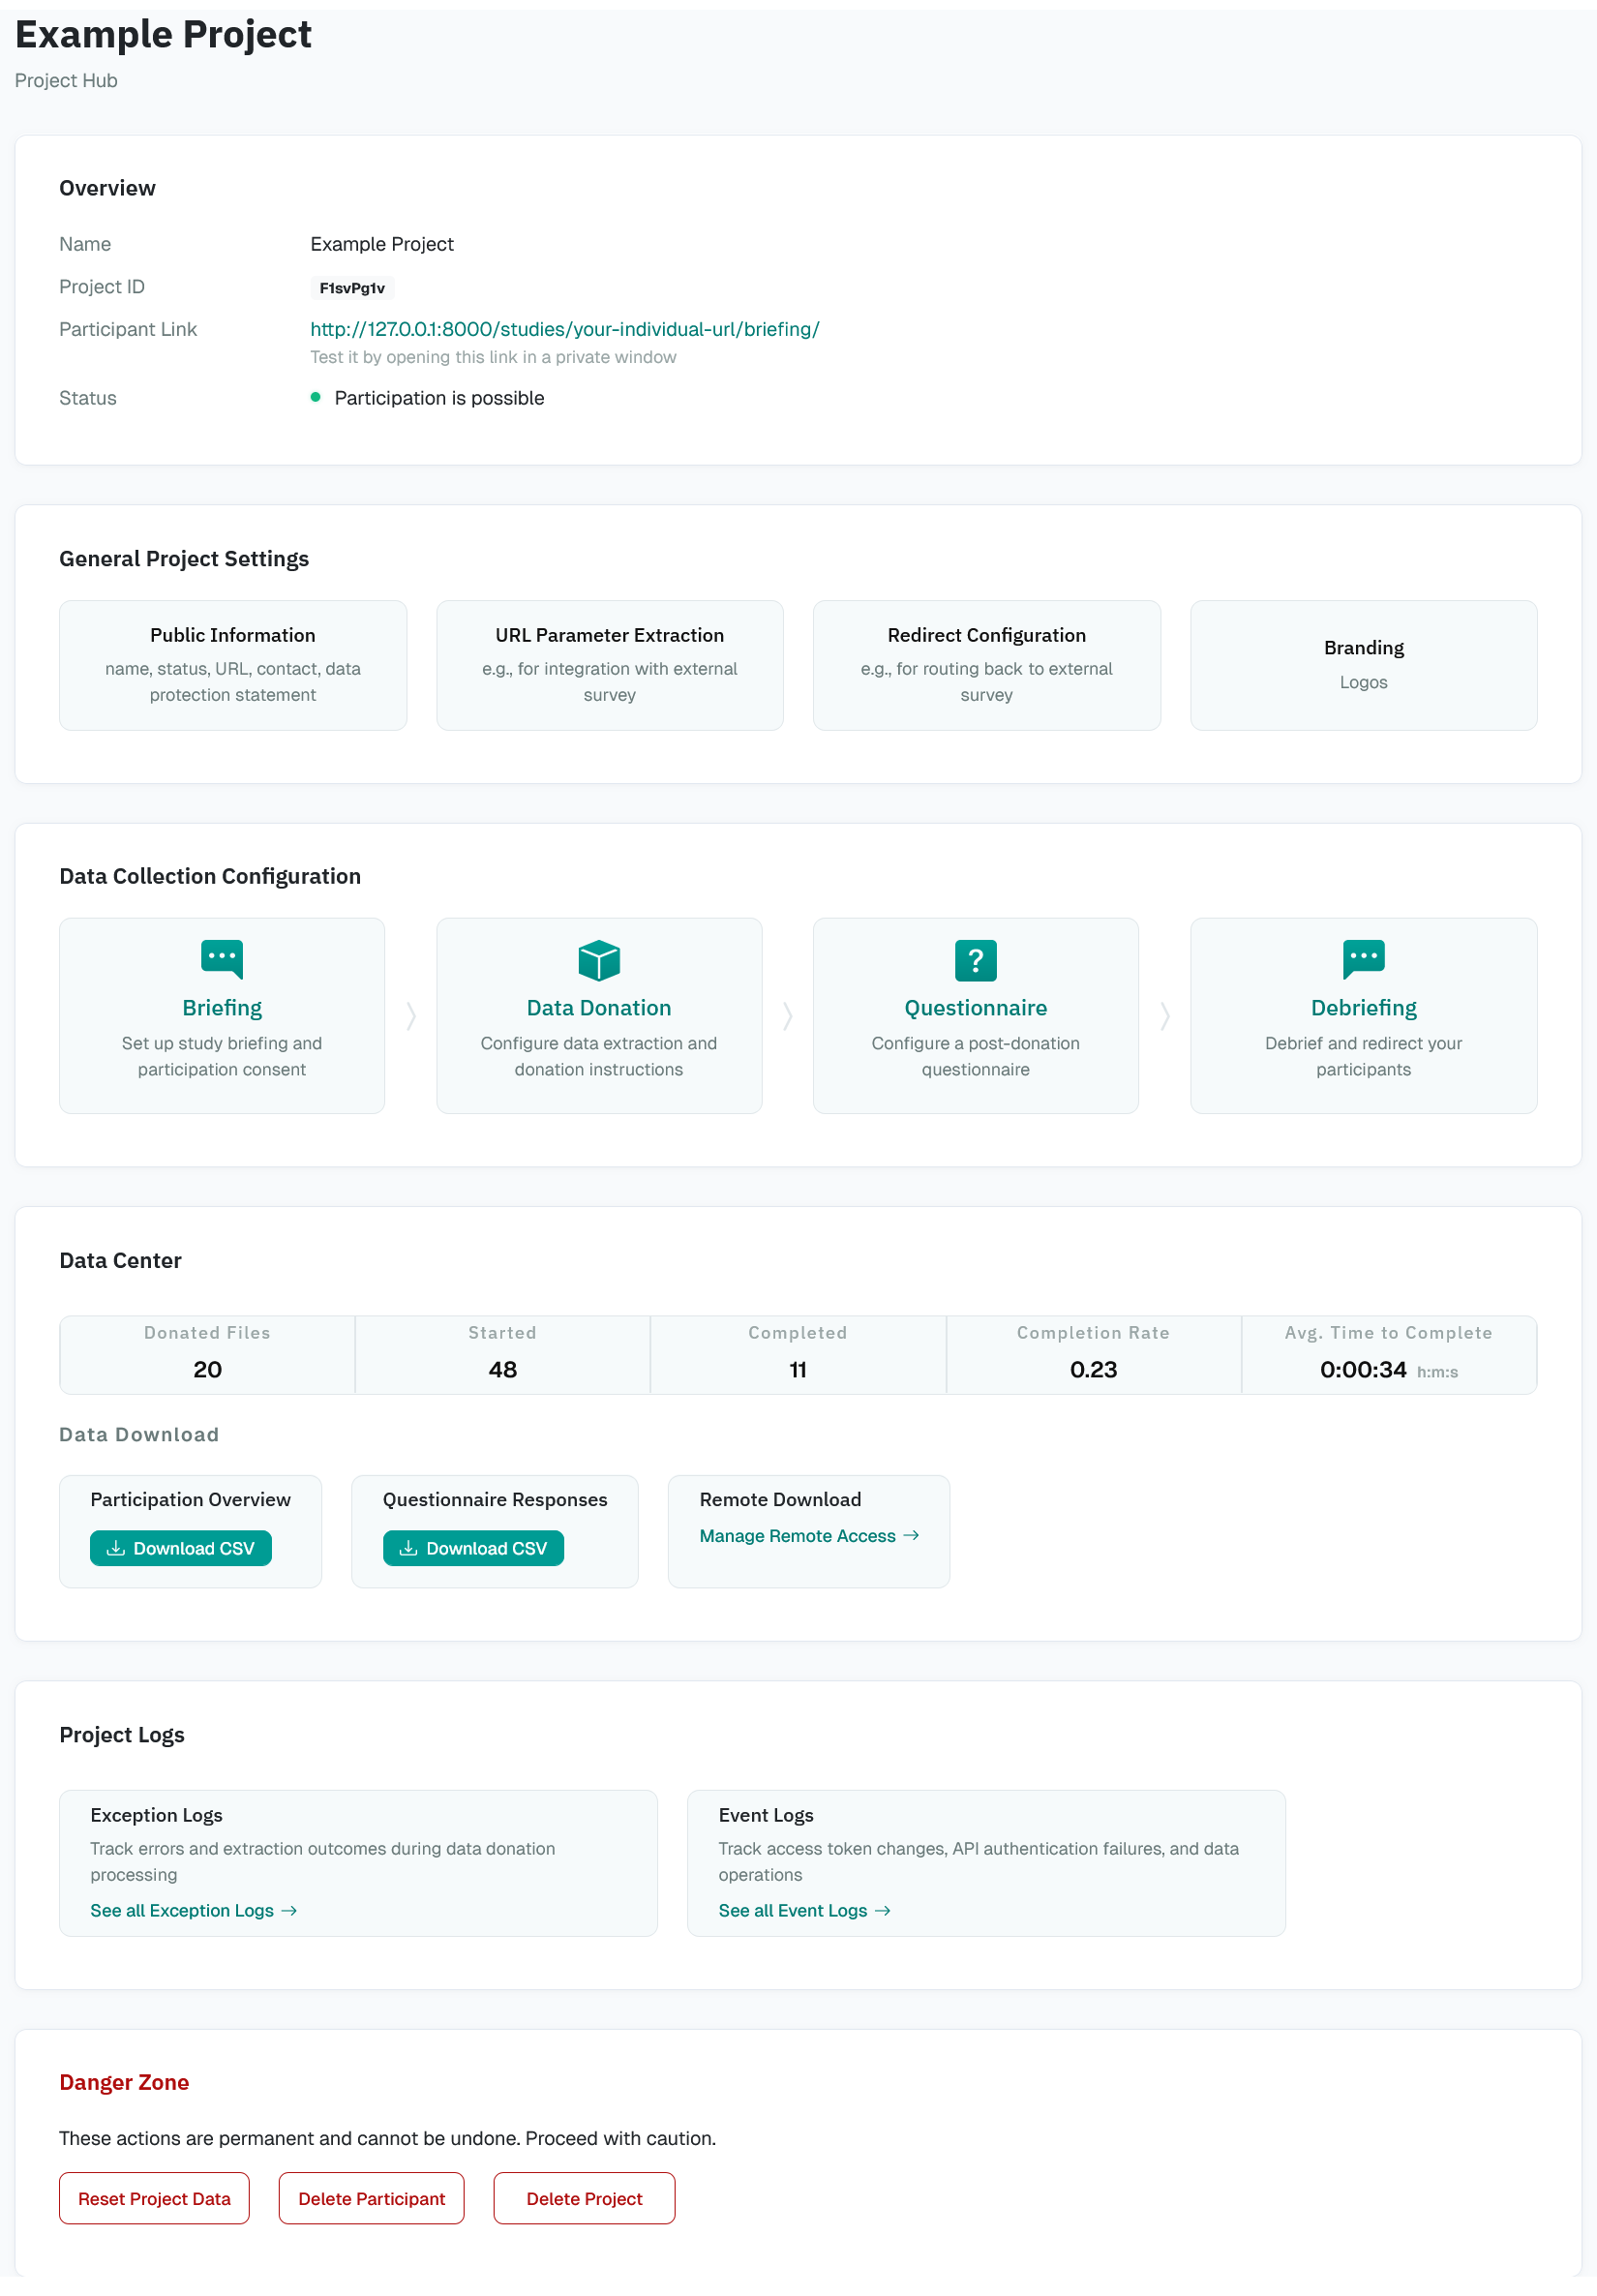The width and height of the screenshot is (1597, 2296).
Task: Click download icon inside Questionnaire Responses button
Action: pos(409,1548)
